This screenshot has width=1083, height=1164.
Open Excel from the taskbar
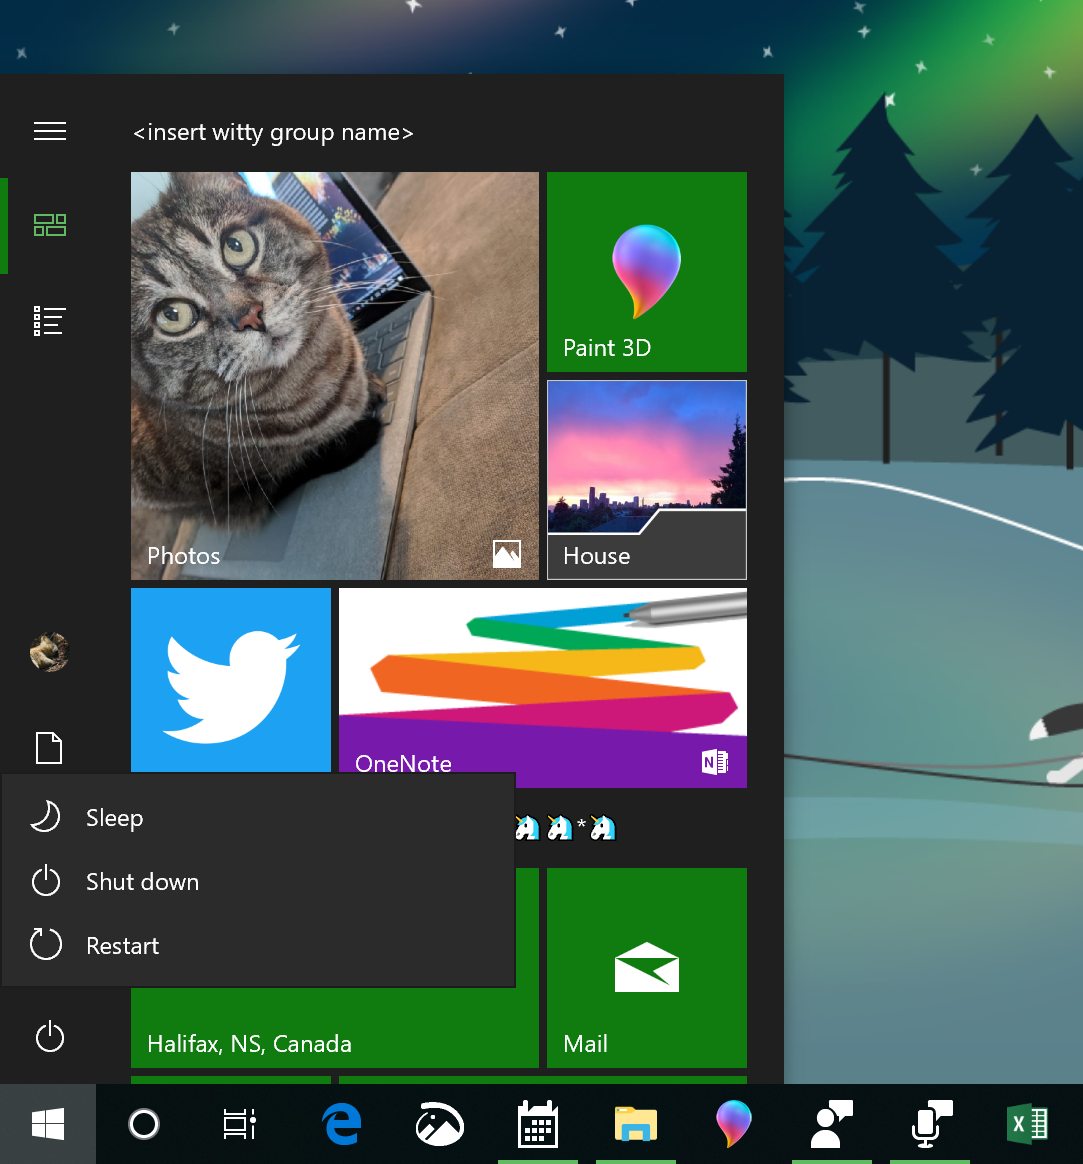[x=1027, y=1124]
